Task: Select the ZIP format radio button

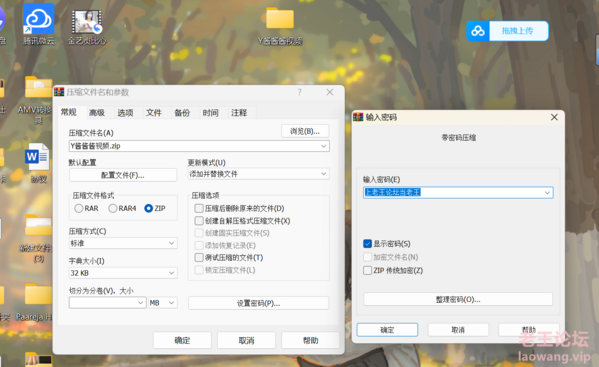Action: 149,209
